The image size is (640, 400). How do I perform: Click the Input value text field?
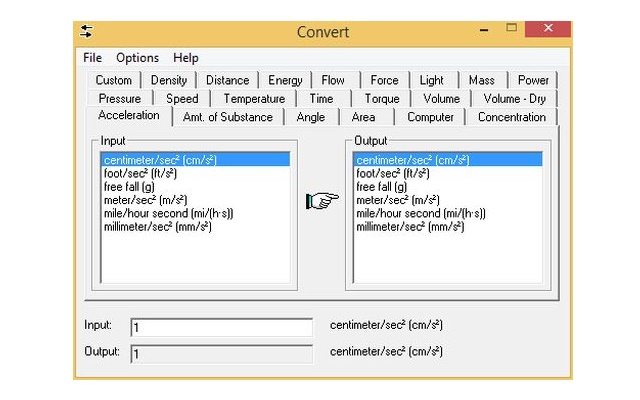(221, 327)
